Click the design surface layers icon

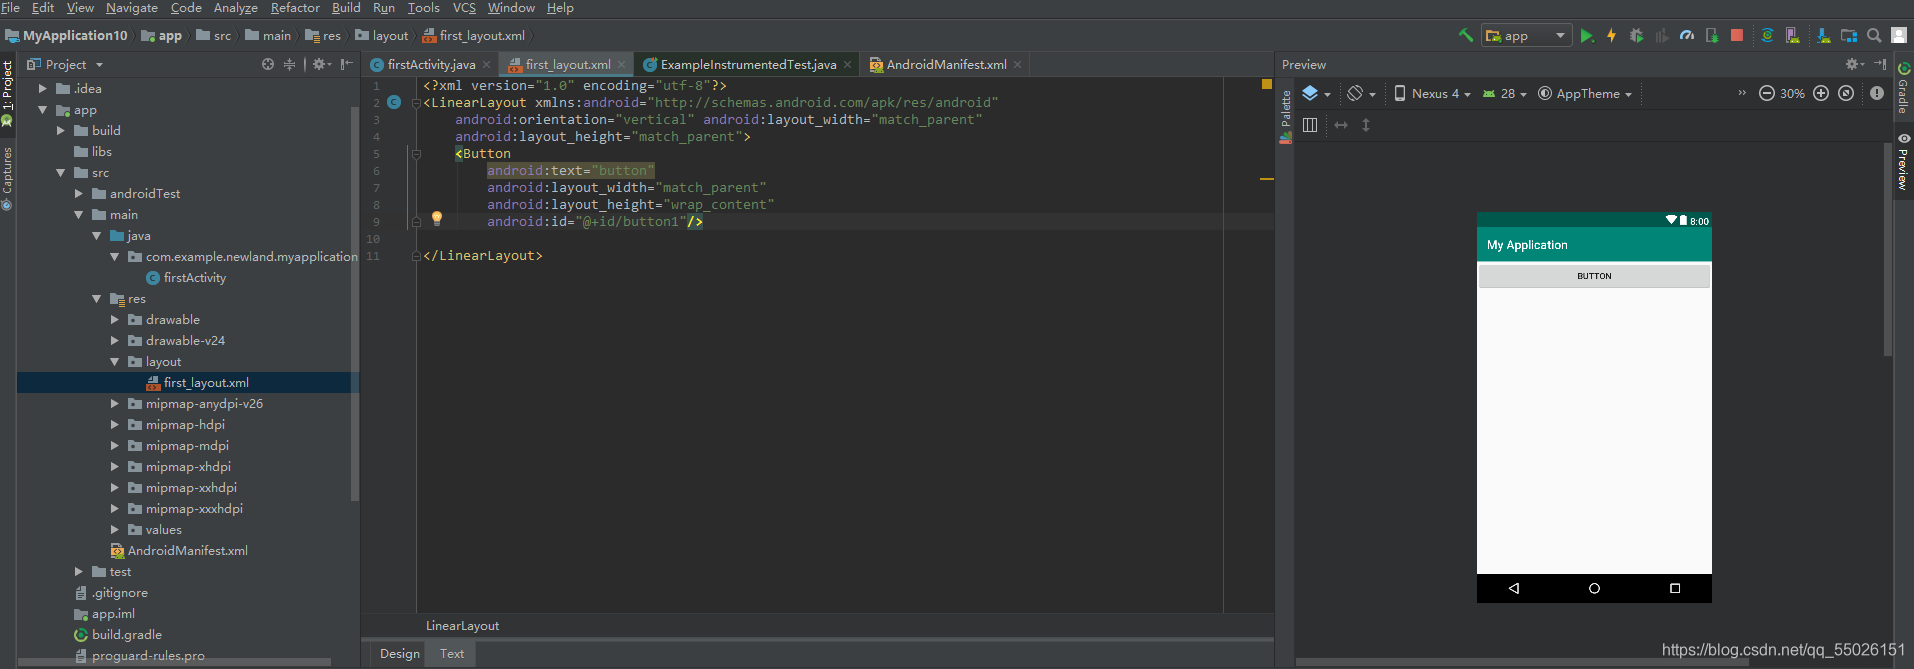click(1316, 93)
